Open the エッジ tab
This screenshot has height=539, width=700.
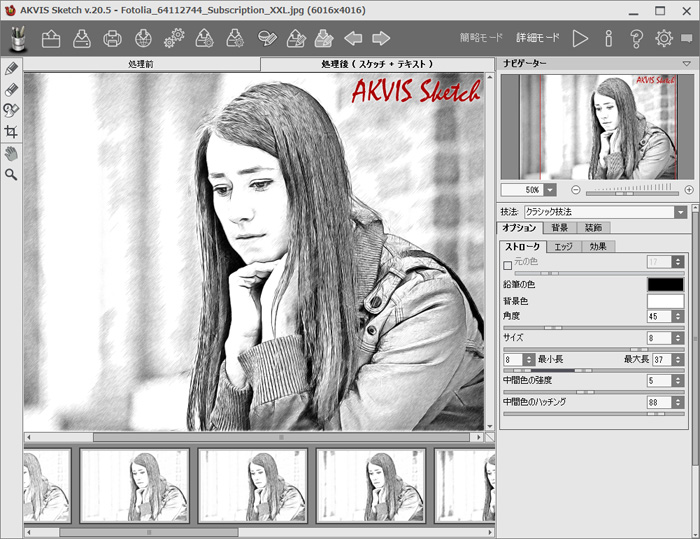[563, 246]
